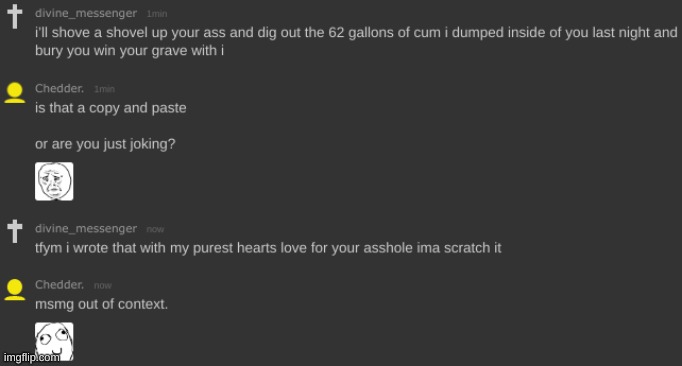Click the yellow avatar beside 'msmg out of context'
The height and width of the screenshot is (366, 682).
pyautogui.click(x=15, y=289)
